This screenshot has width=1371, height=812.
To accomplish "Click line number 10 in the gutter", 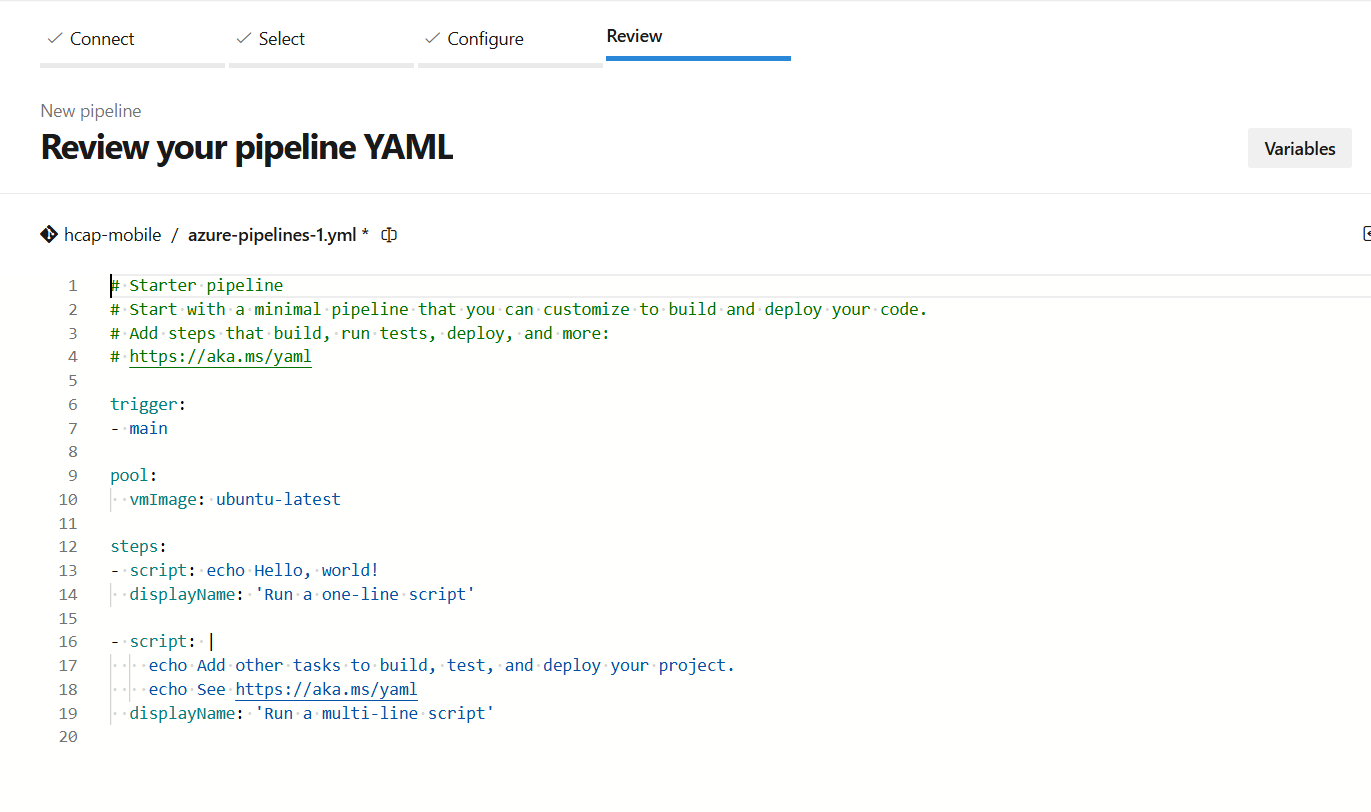I will [68, 500].
